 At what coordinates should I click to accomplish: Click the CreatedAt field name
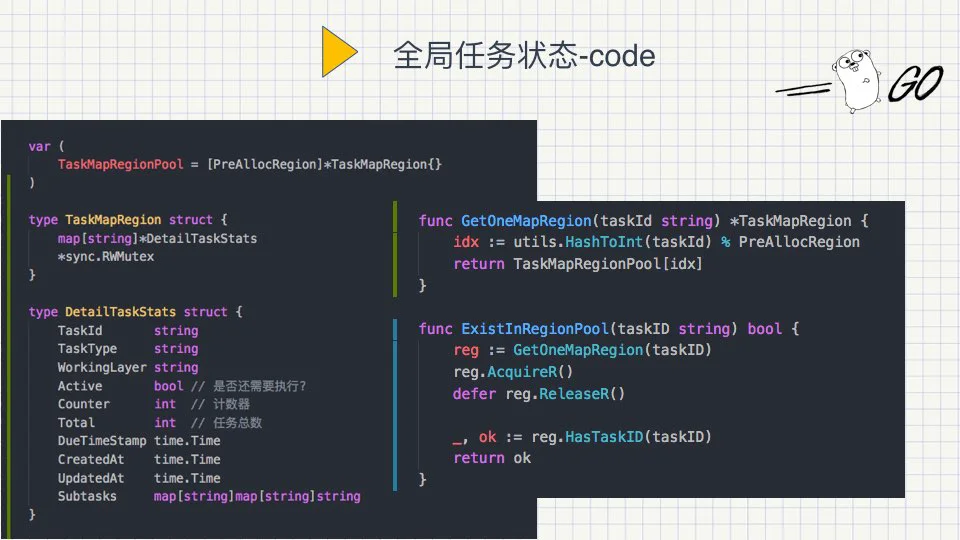tap(91, 459)
